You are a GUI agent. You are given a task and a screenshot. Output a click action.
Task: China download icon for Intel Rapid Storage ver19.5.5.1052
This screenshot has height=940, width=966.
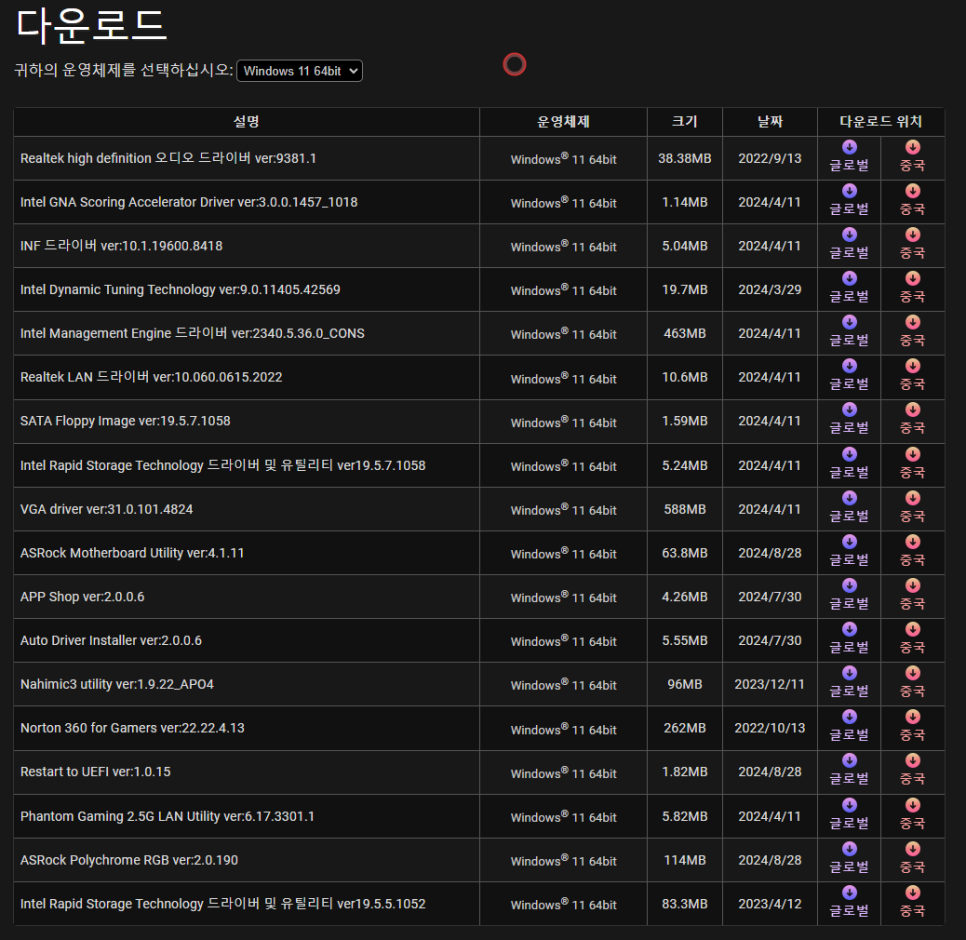912,893
